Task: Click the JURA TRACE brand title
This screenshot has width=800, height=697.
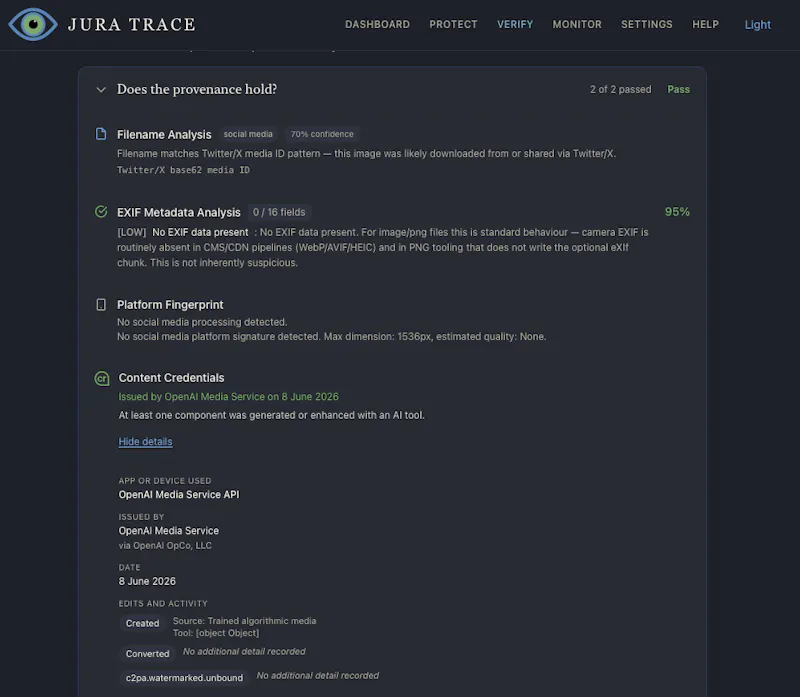Action: (132, 24)
